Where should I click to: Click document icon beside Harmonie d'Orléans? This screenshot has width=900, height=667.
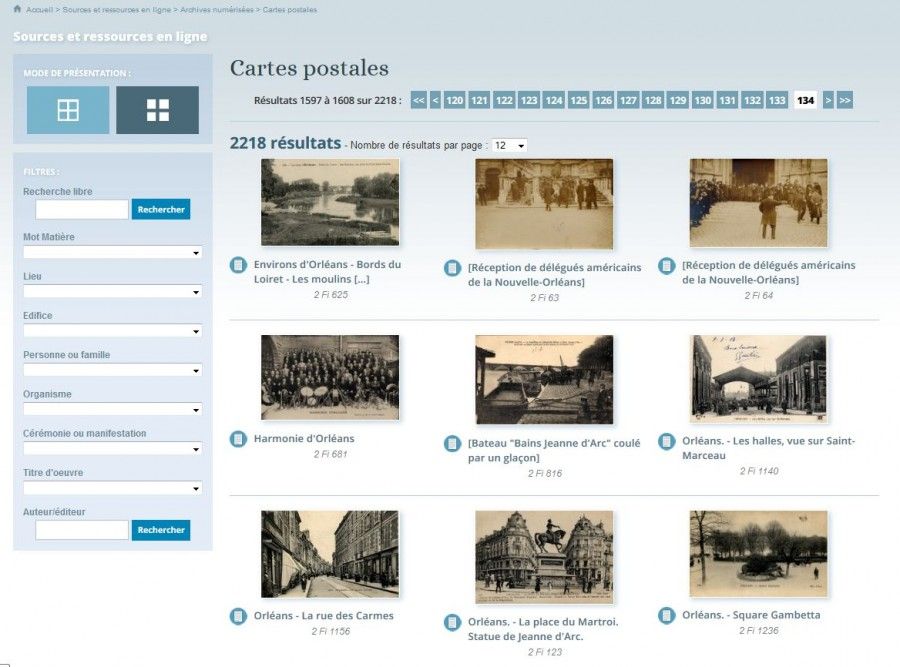coord(238,439)
